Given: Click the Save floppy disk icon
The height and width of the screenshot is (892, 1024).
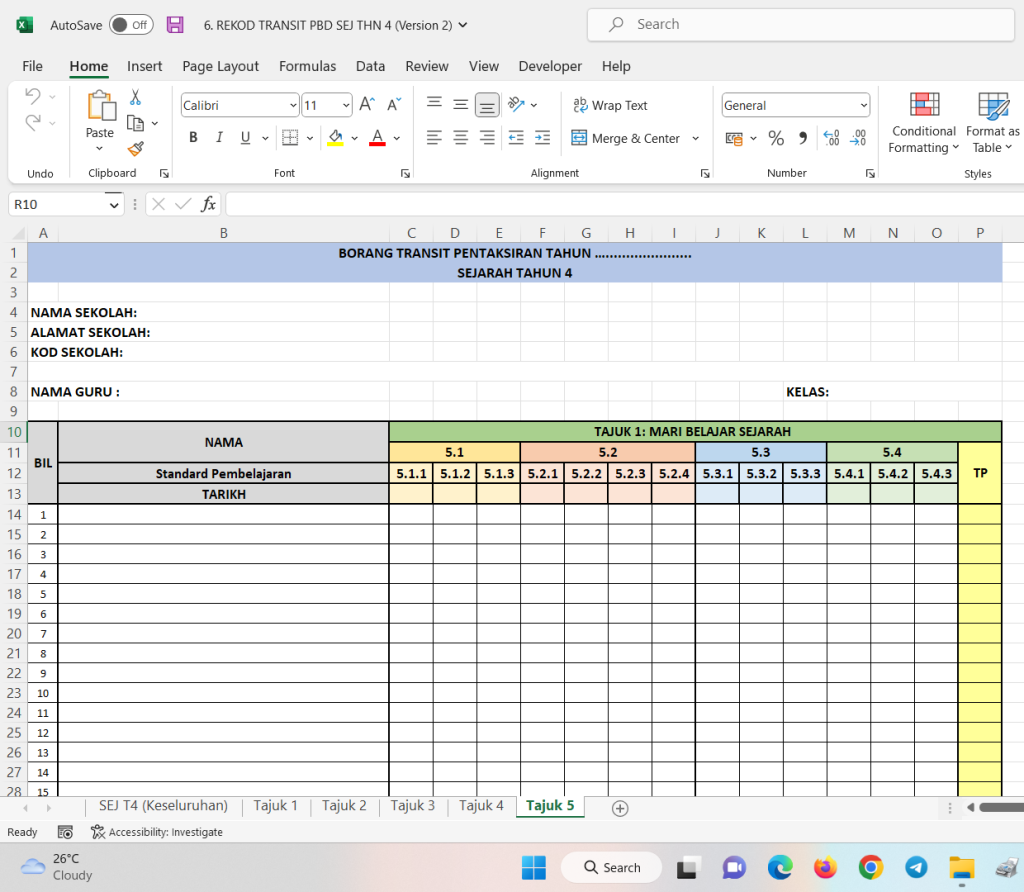Looking at the screenshot, I should 175,25.
